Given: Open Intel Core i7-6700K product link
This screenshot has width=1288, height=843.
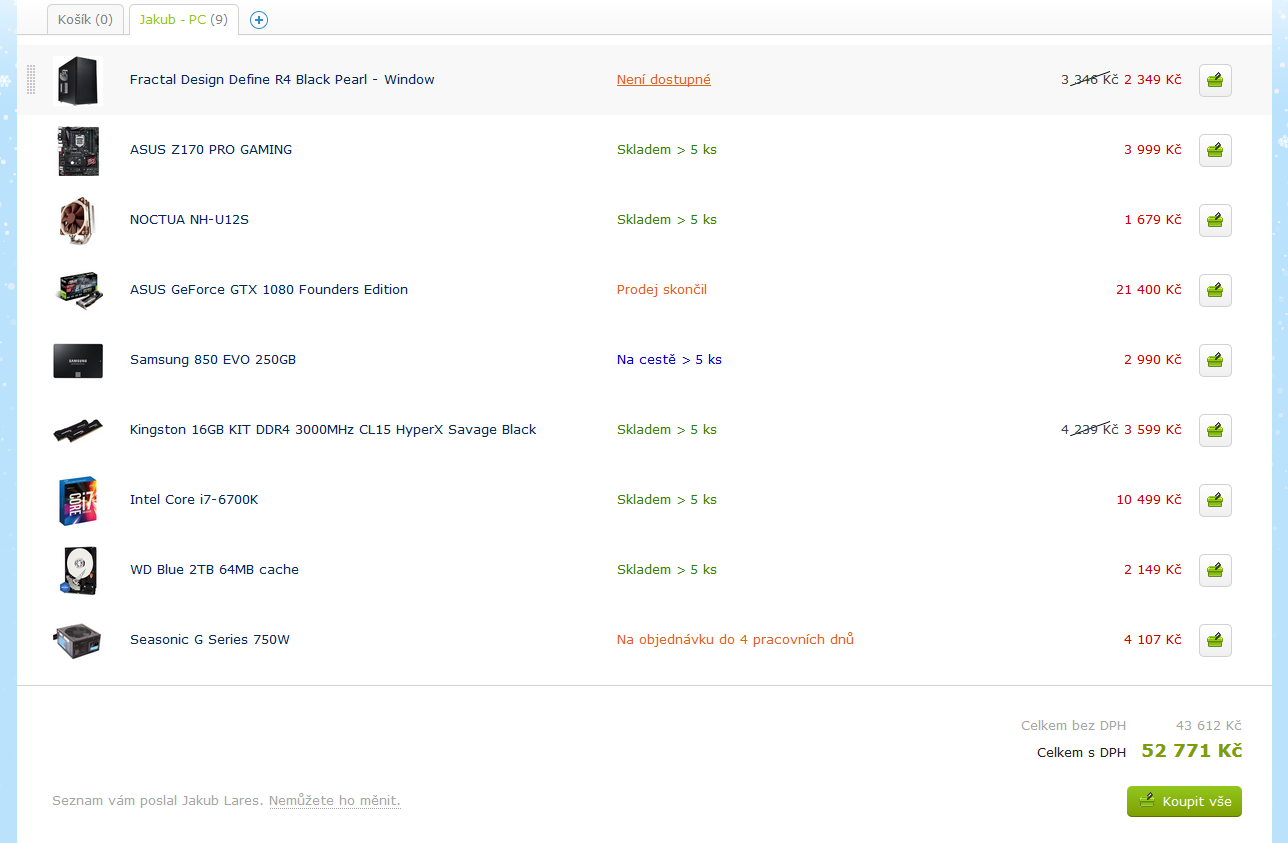Looking at the screenshot, I should coord(194,500).
